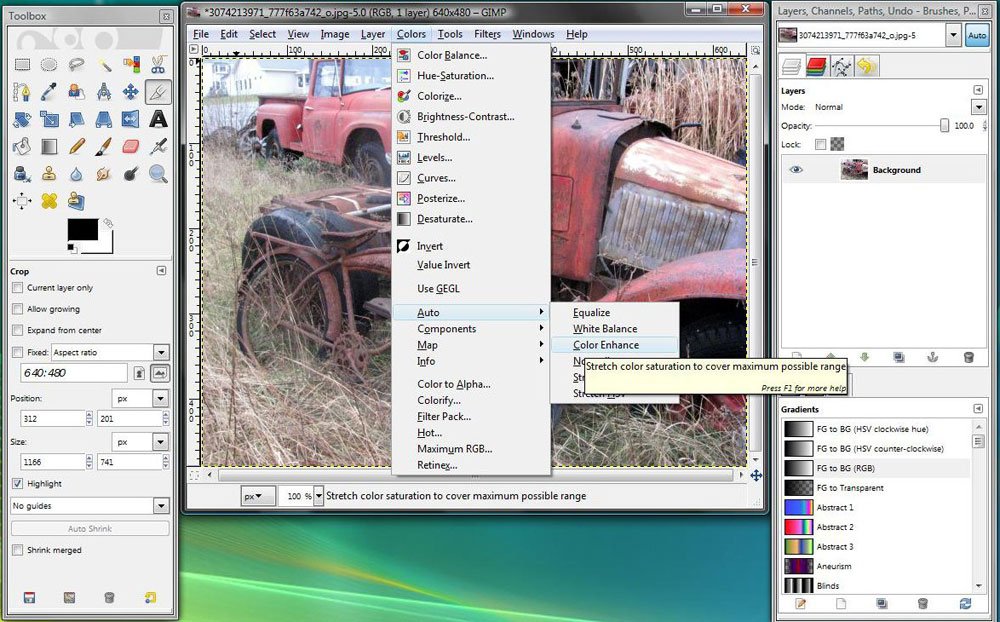Choose Color Enhance from Auto submenu

(614, 344)
